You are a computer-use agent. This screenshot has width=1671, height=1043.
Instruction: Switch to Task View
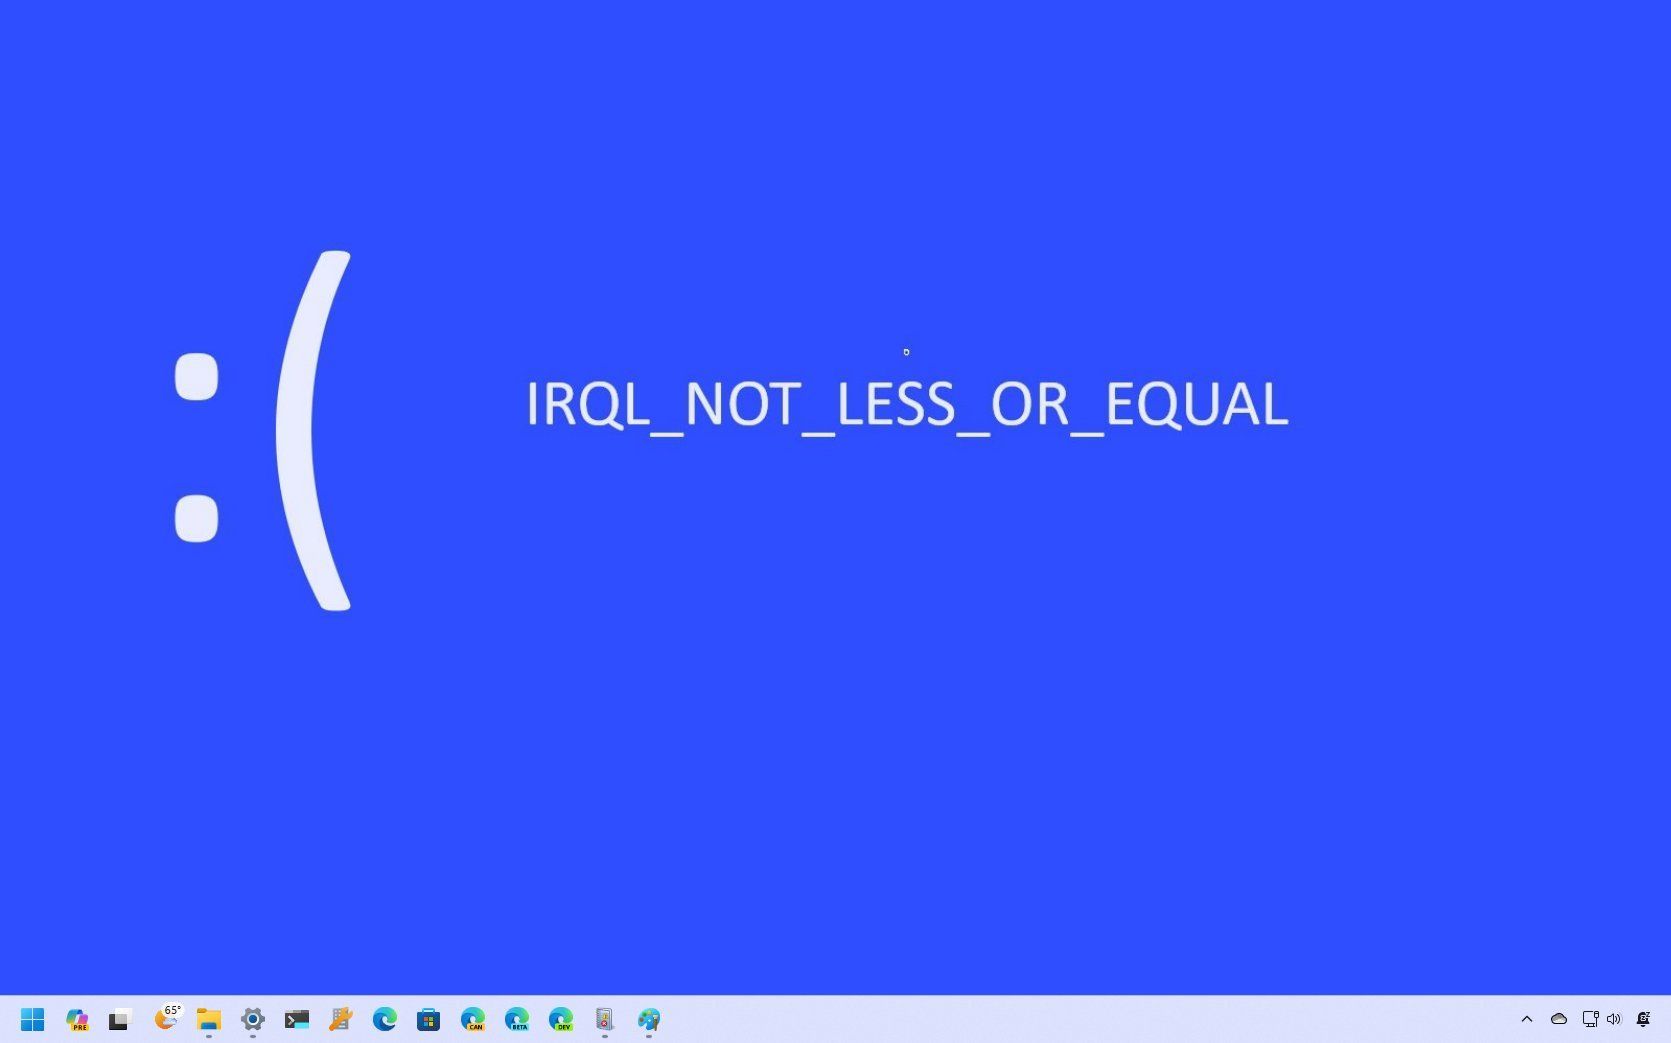[119, 1019]
